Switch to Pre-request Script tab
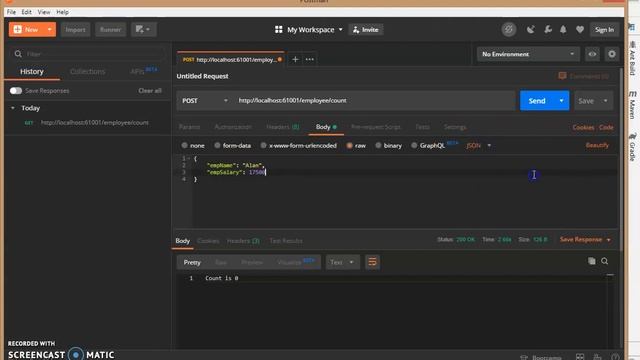 pos(376,127)
